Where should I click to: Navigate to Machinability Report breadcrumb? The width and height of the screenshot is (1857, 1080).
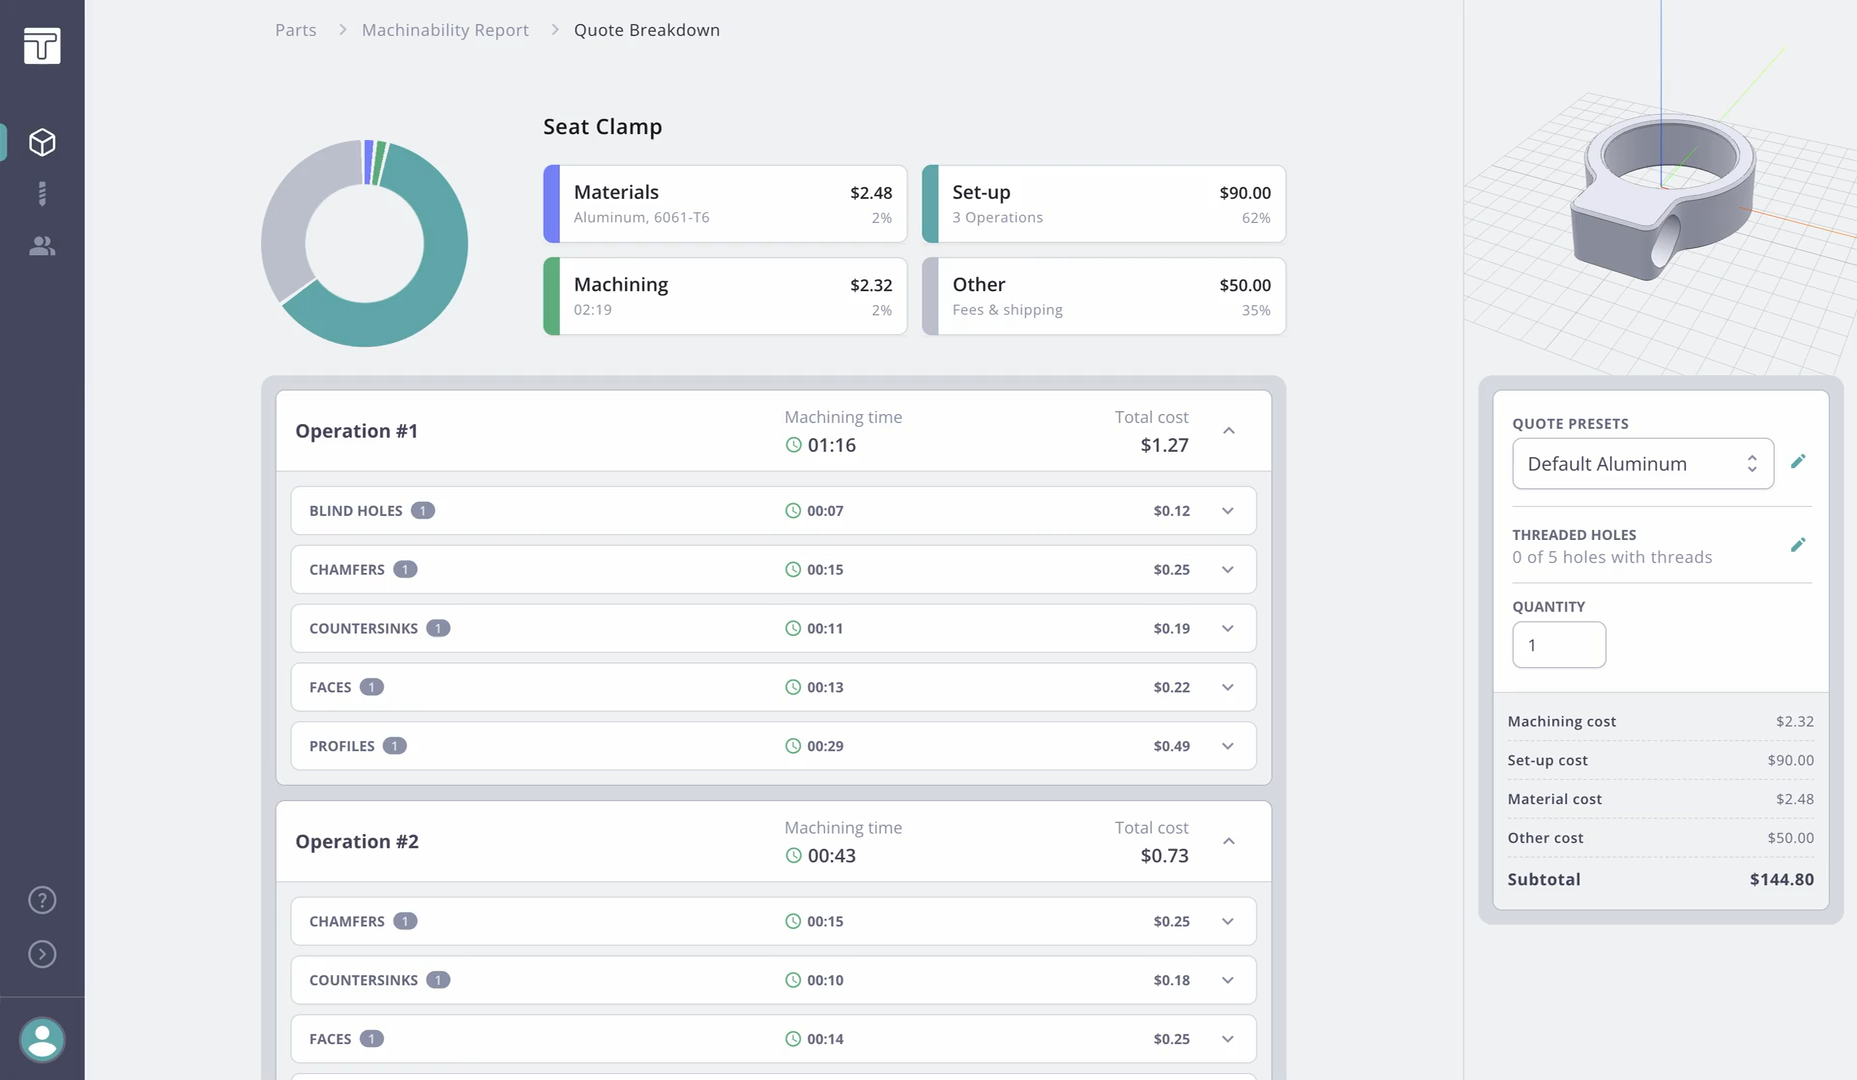click(x=445, y=29)
